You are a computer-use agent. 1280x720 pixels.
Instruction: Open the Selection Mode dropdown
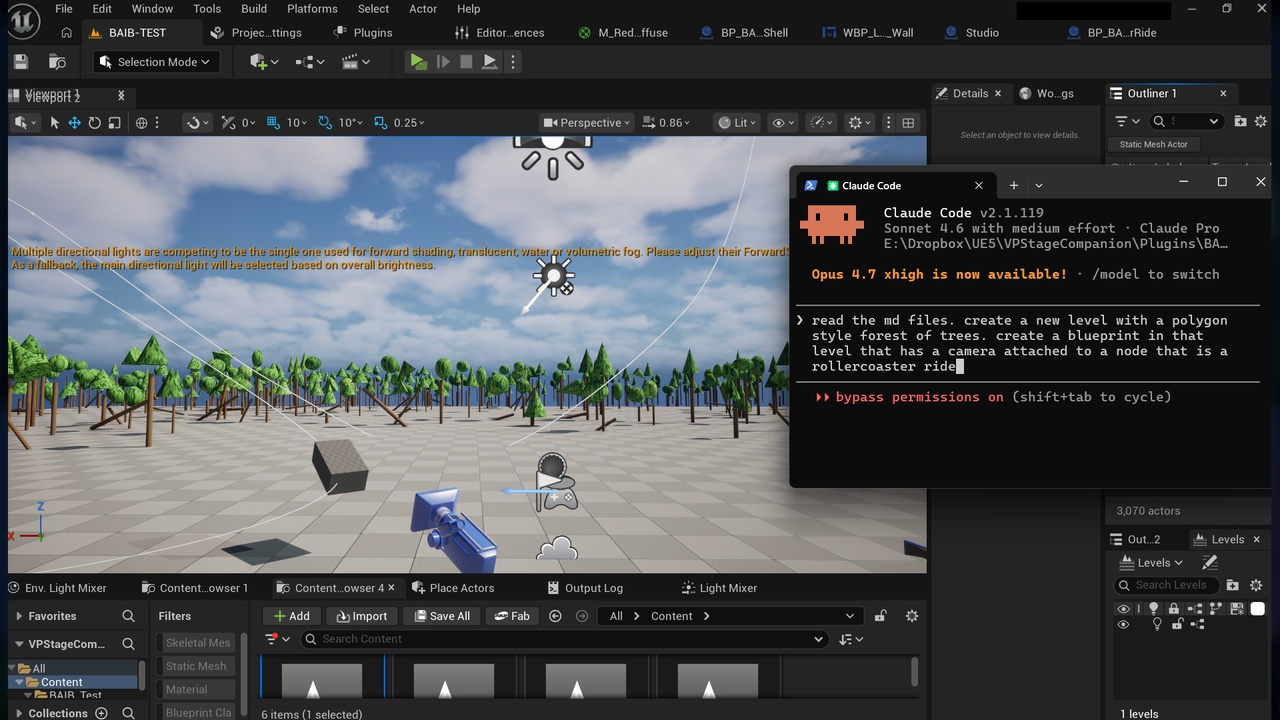click(x=157, y=62)
